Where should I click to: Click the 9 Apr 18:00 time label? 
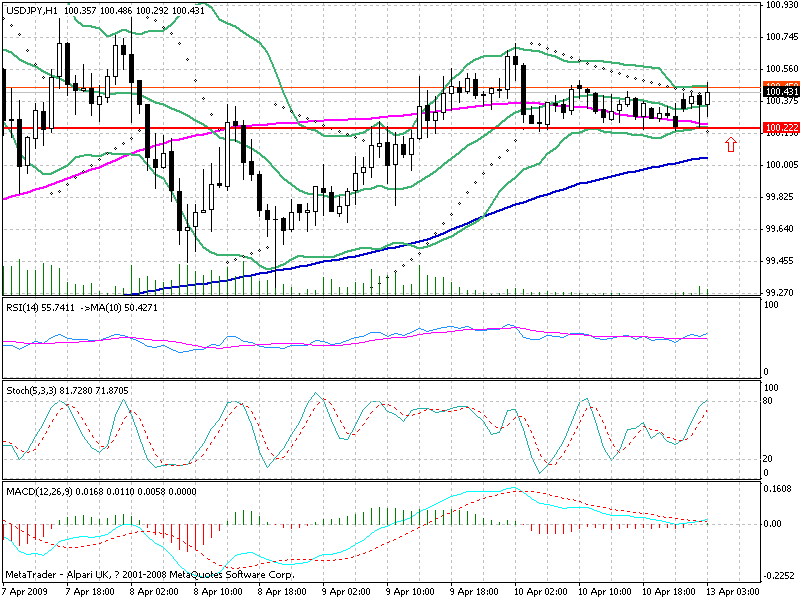coord(474,592)
